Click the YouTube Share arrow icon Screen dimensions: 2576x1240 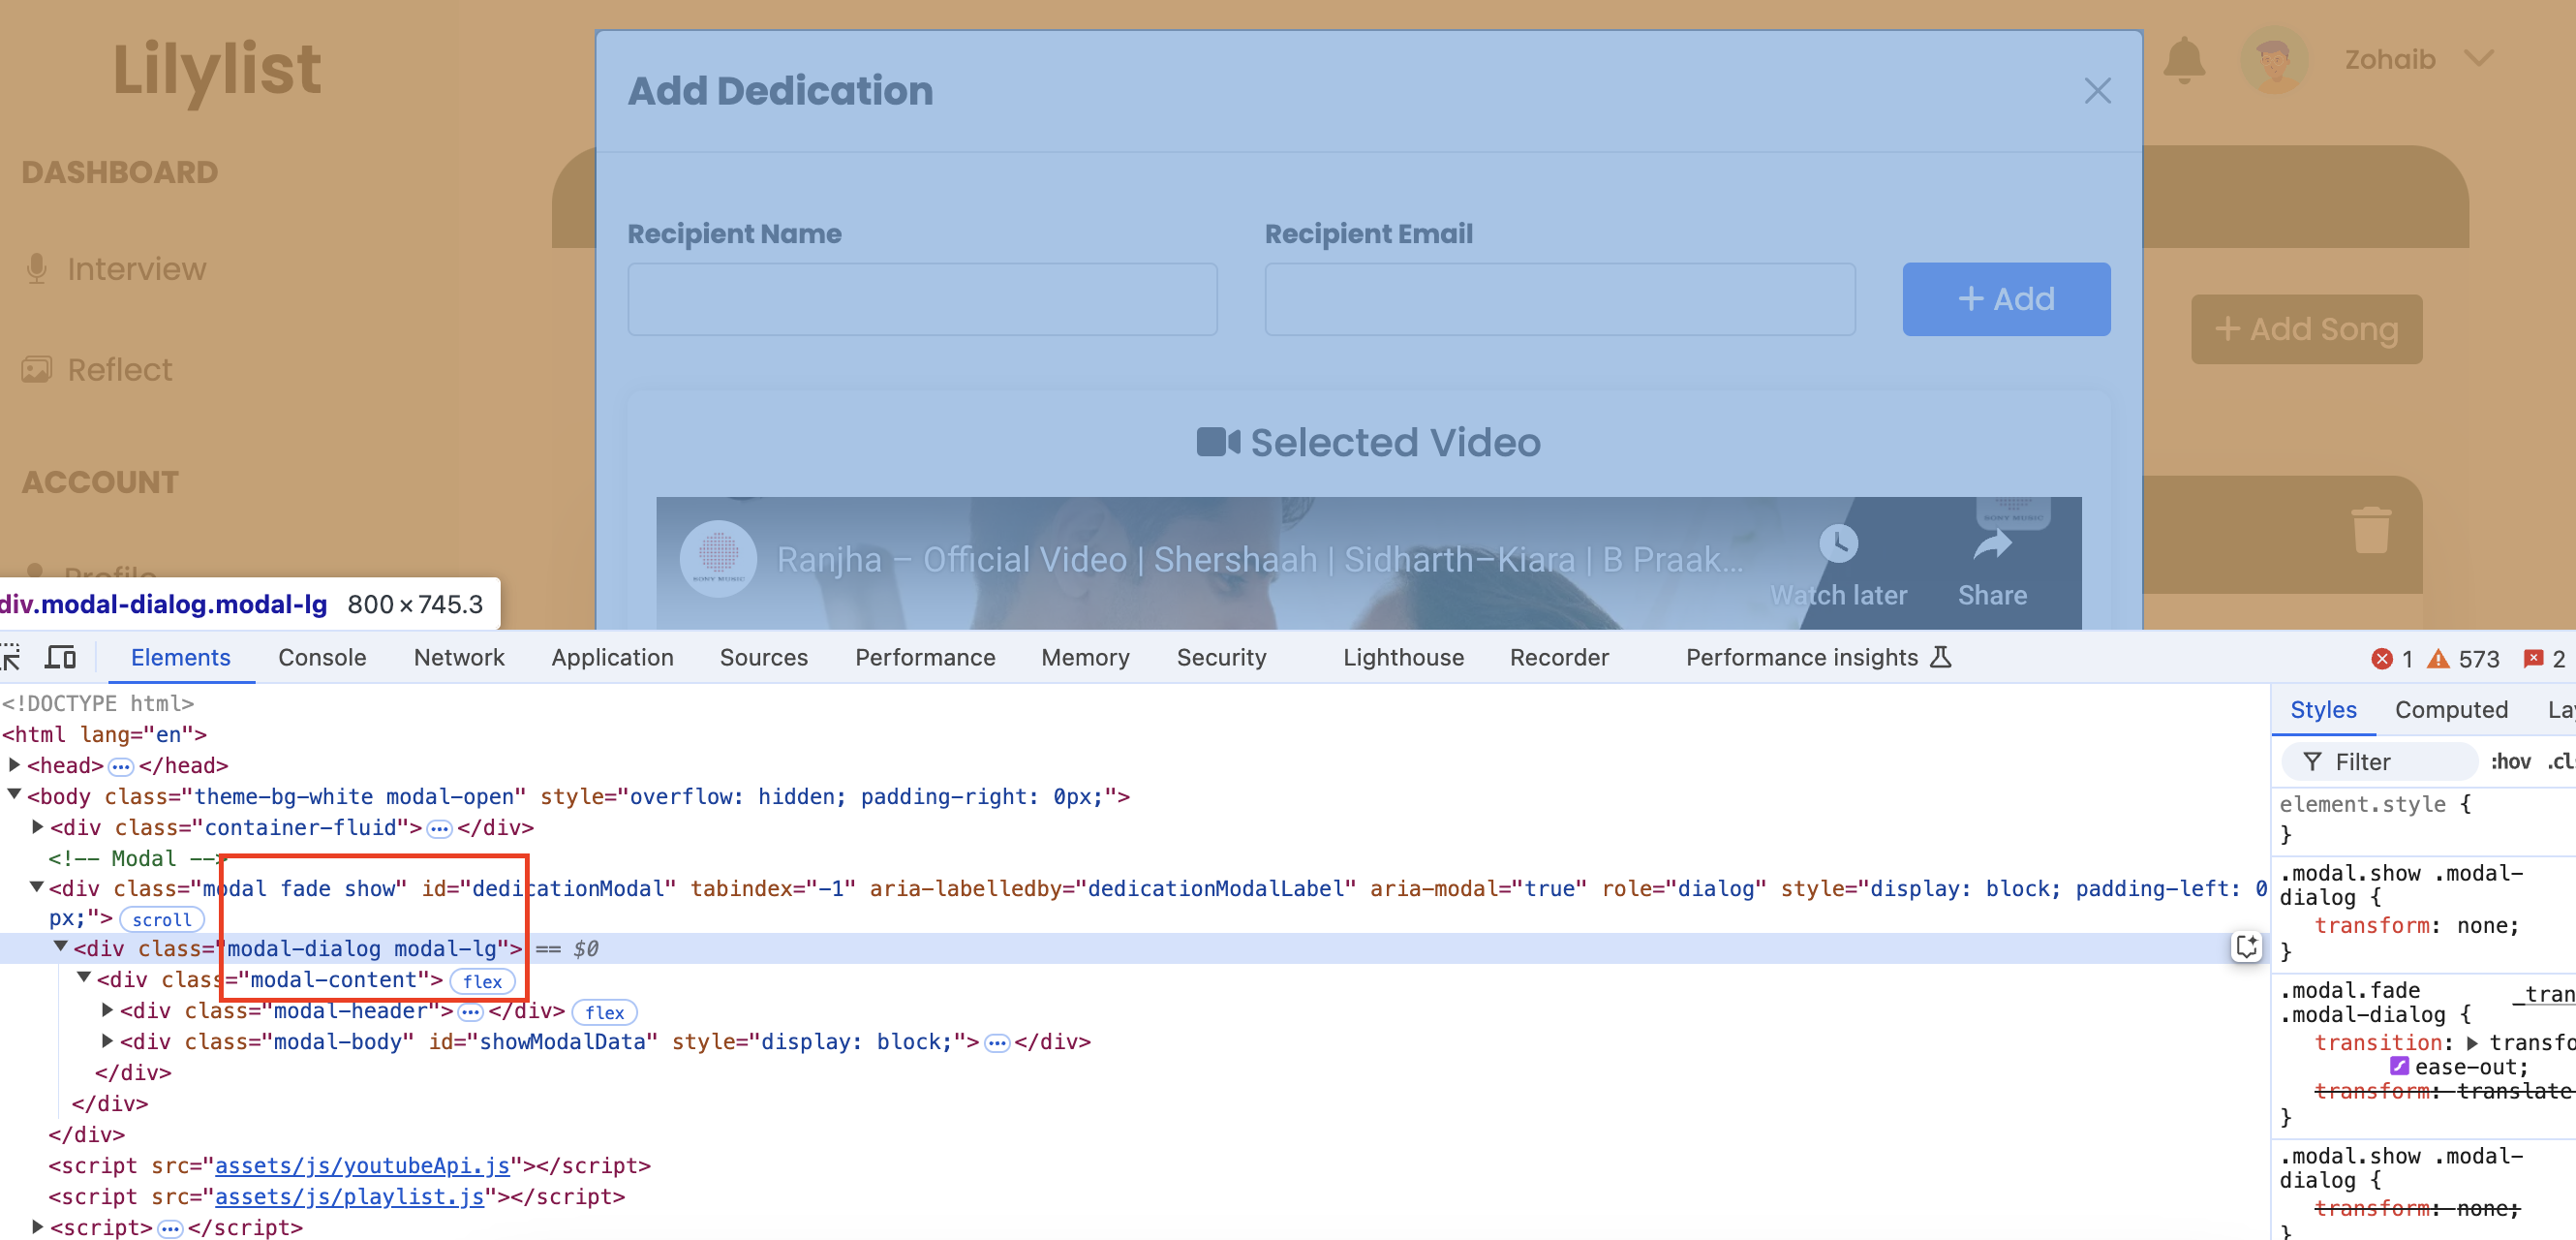tap(1991, 545)
